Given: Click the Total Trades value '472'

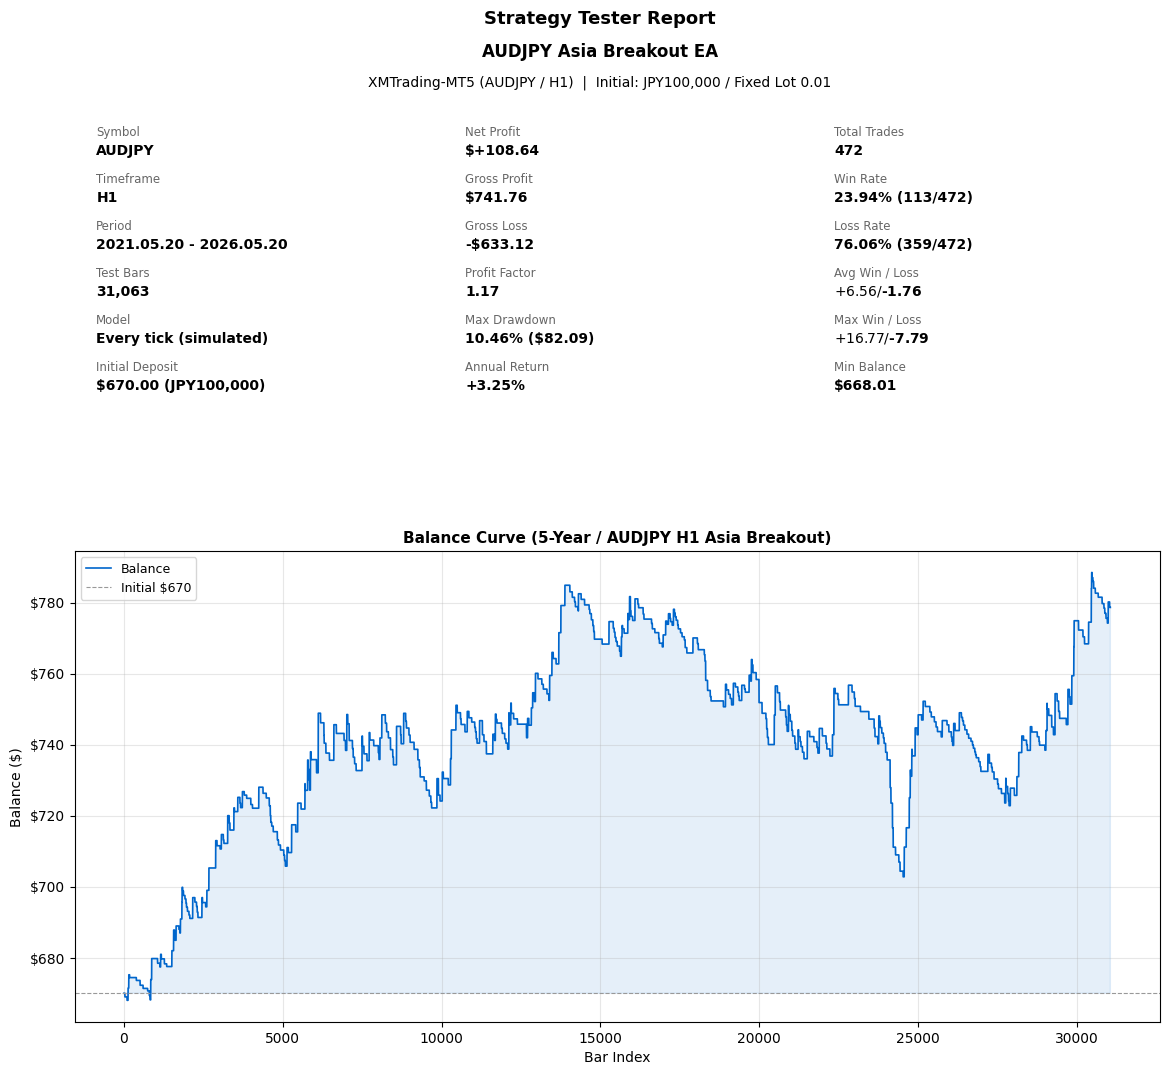Looking at the screenshot, I should tap(848, 151).
